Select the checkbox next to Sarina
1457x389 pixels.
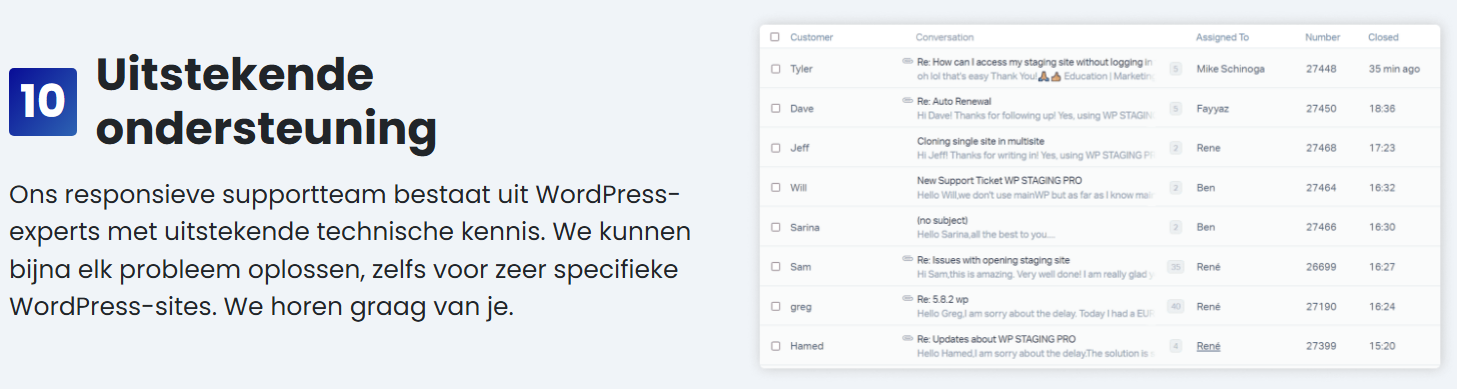(775, 227)
